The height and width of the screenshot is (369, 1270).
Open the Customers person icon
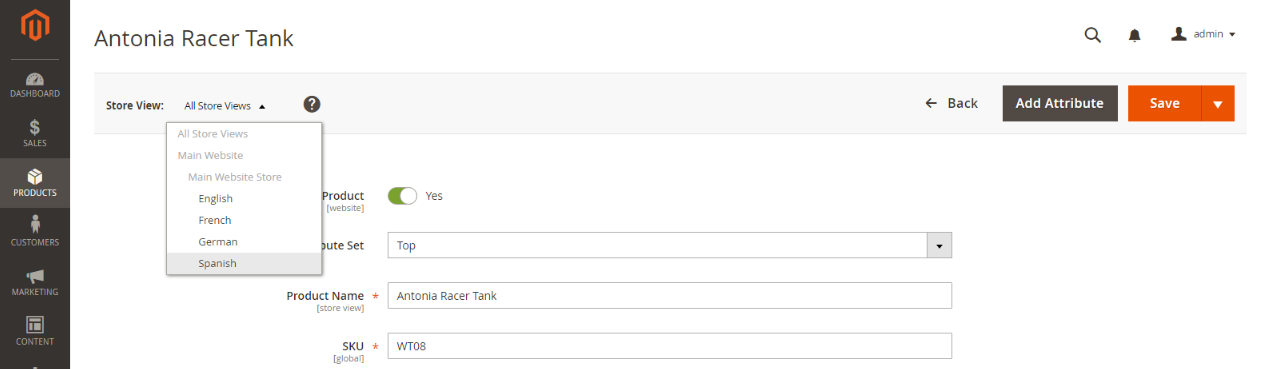tap(35, 225)
